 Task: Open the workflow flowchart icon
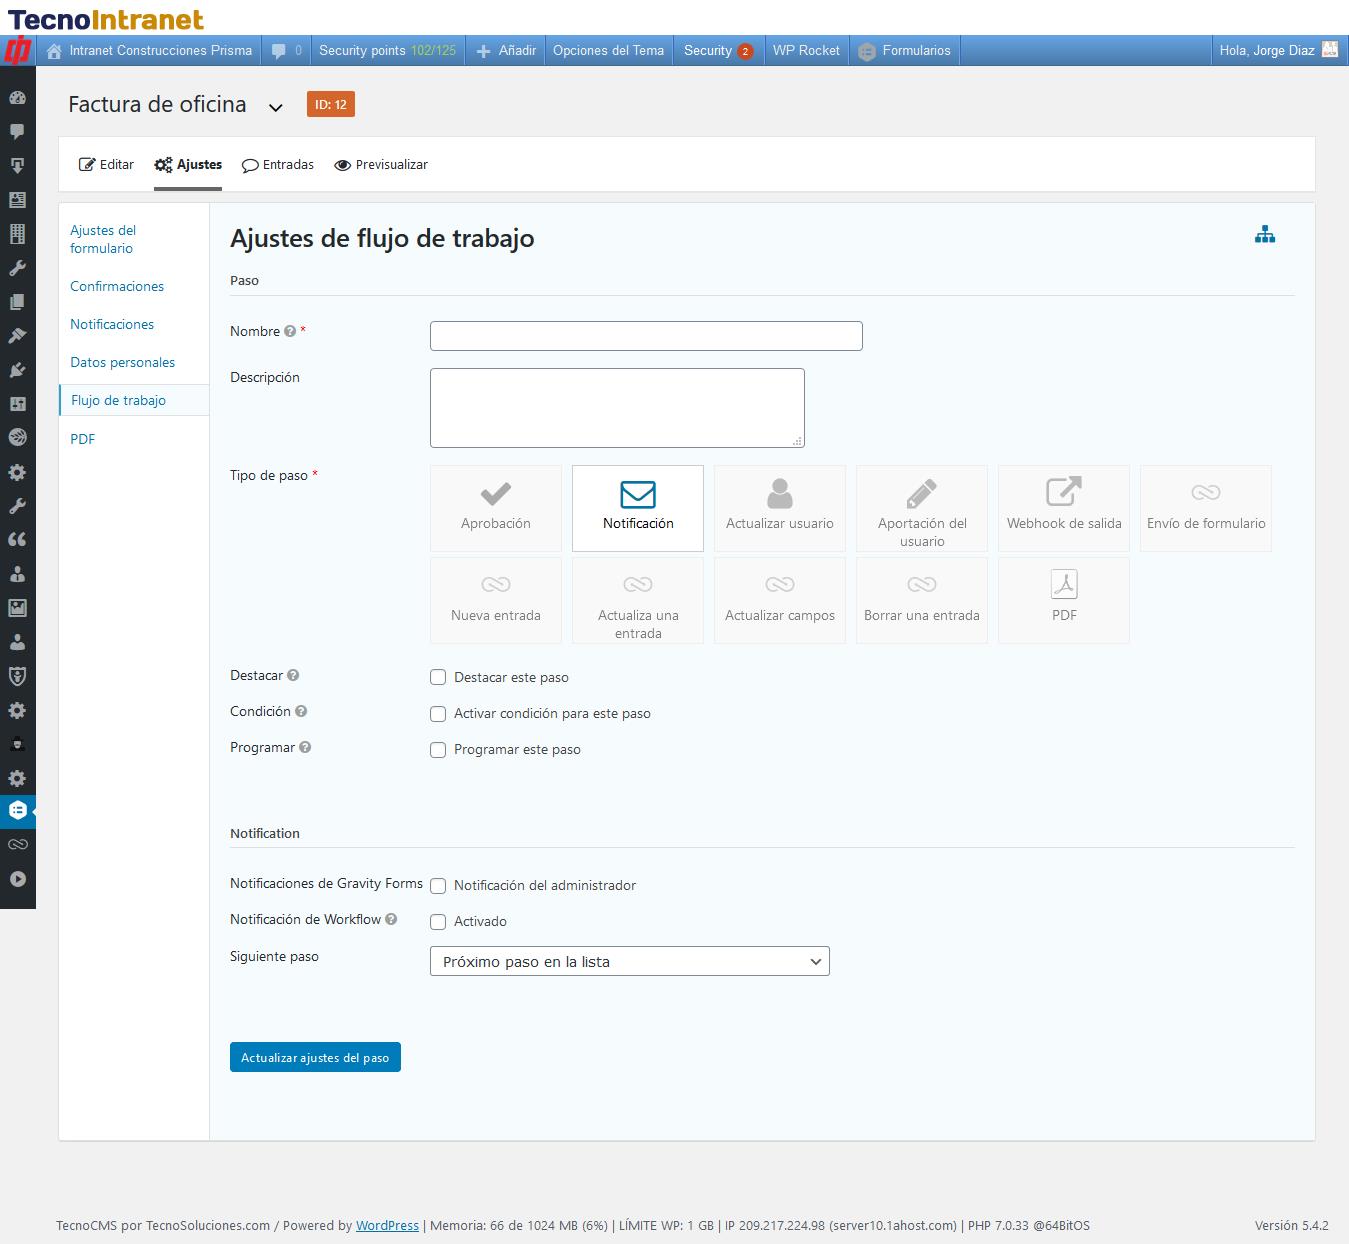tap(1265, 235)
